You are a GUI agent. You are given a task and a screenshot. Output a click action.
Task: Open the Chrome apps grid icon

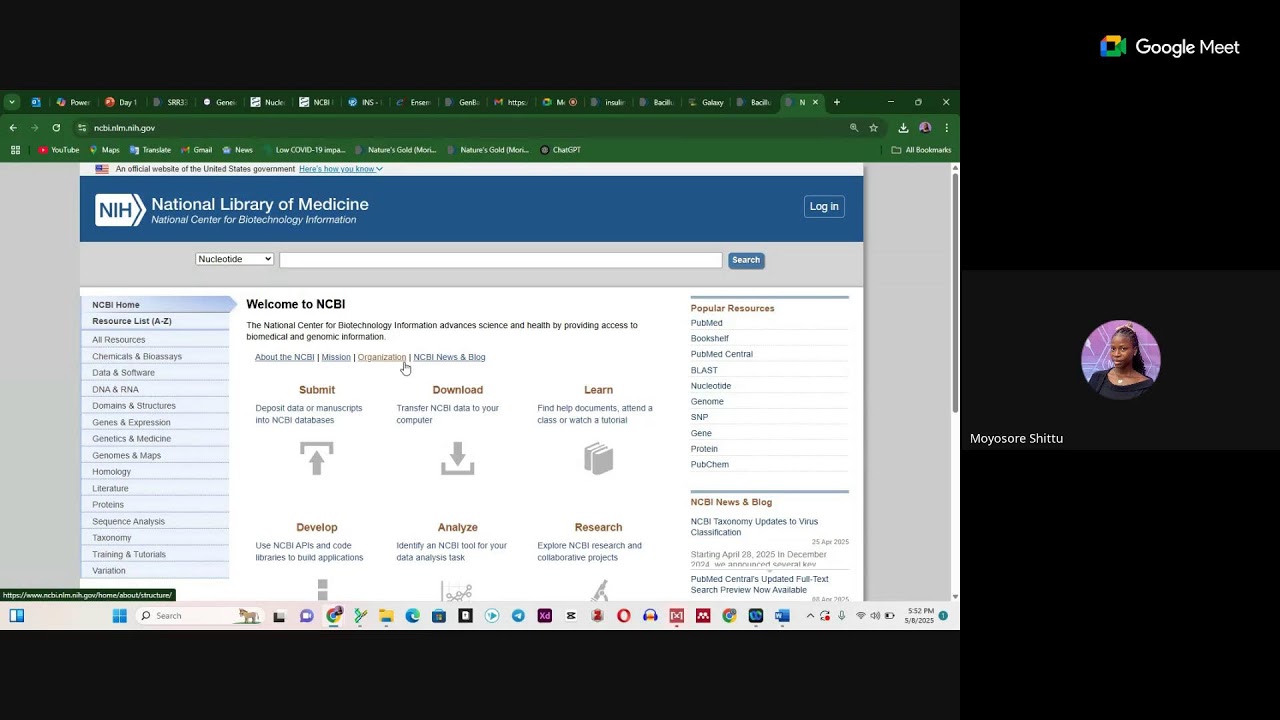(x=15, y=150)
